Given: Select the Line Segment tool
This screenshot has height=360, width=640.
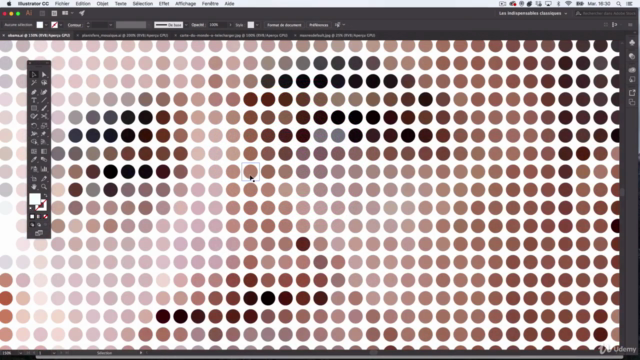Looking at the screenshot, I should 44,100.
